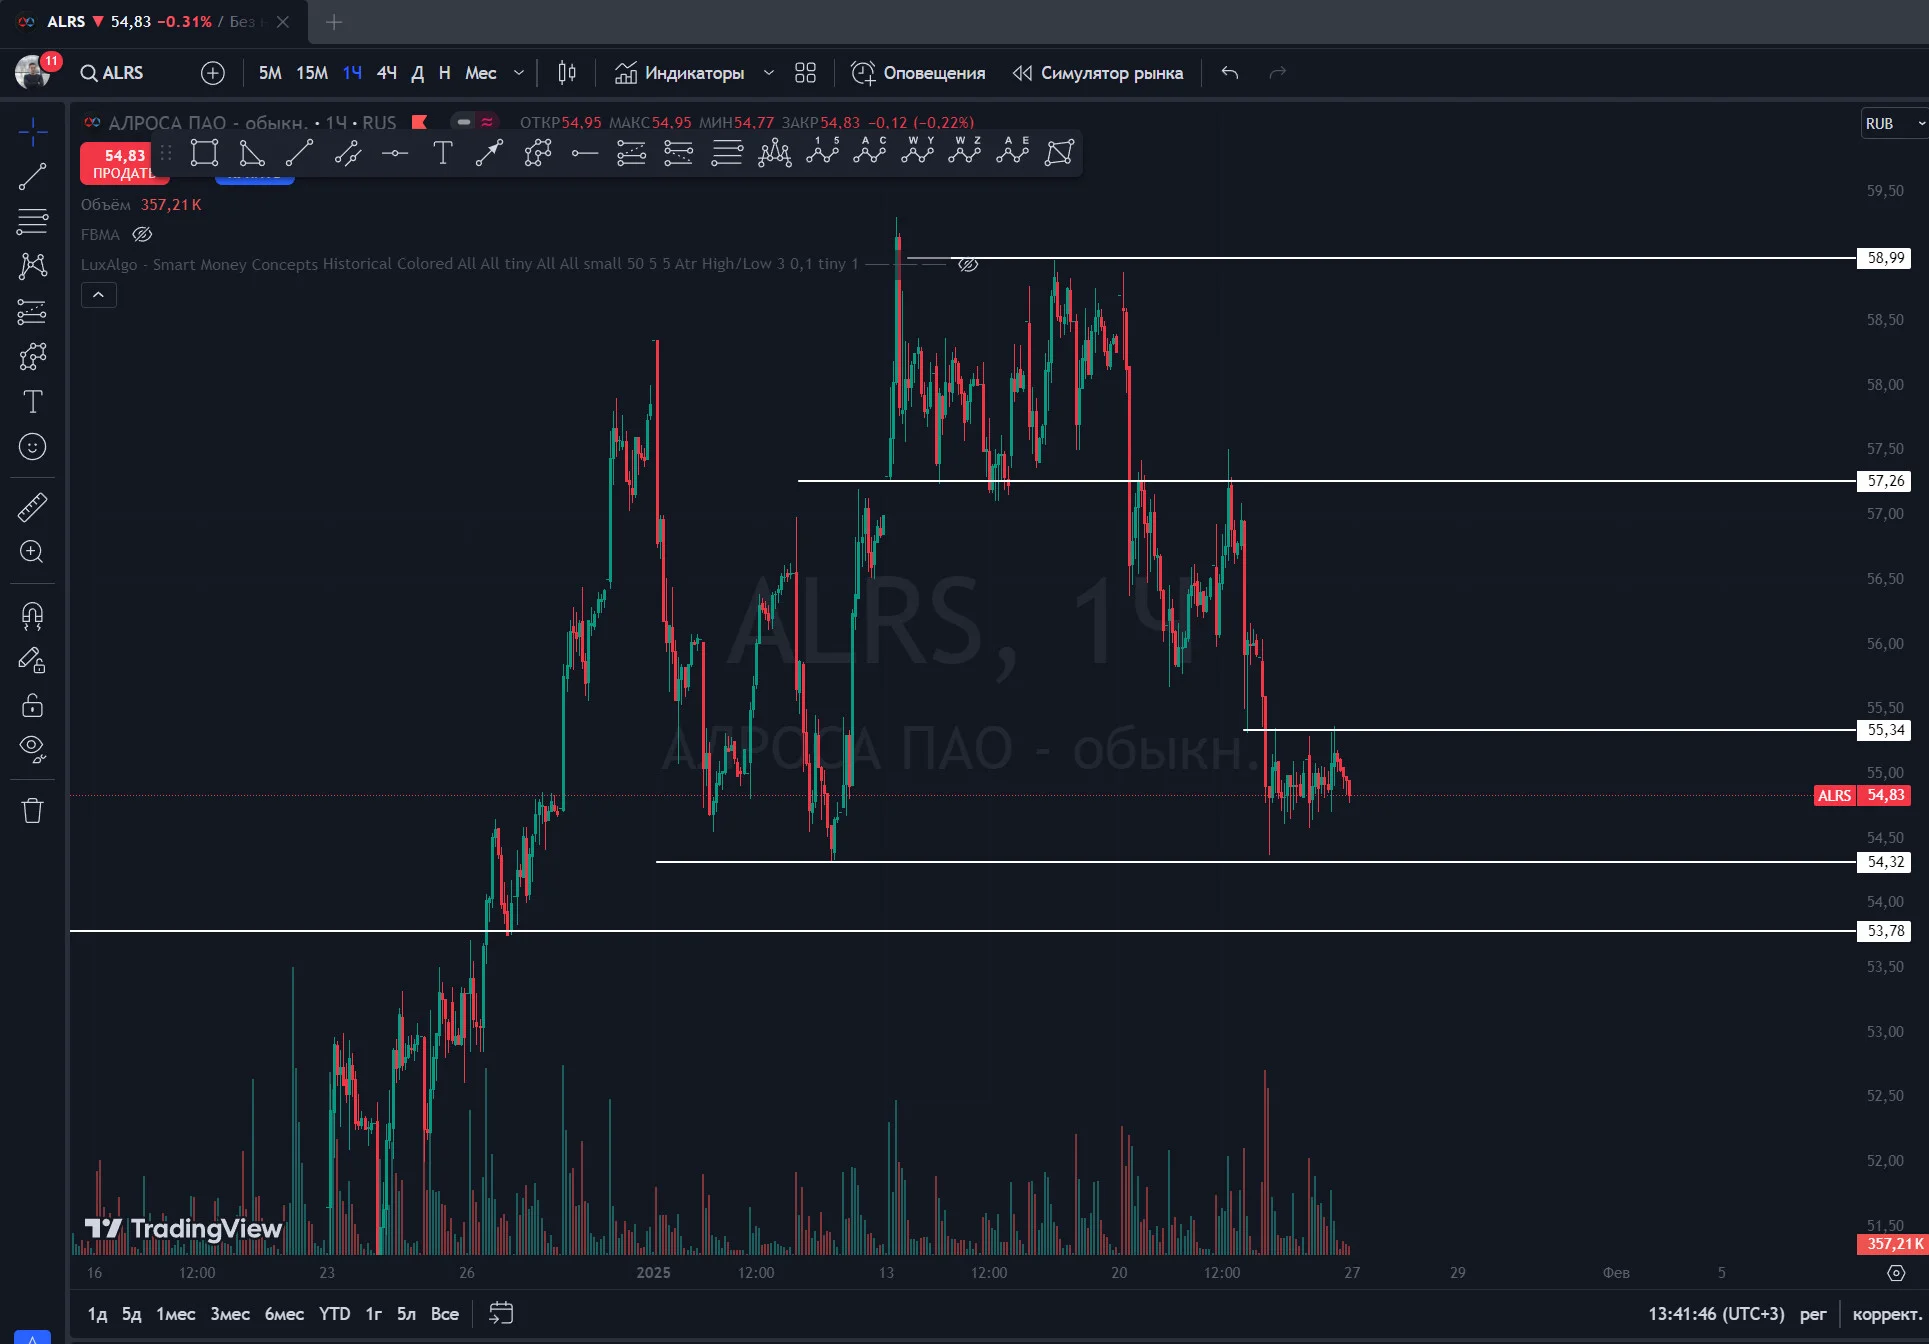
Task: Open the candlestick chart type menu
Action: 567,73
